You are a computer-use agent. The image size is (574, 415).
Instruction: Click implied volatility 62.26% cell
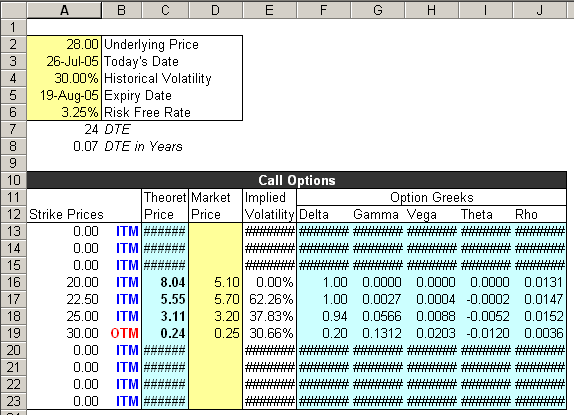[x=269, y=299]
